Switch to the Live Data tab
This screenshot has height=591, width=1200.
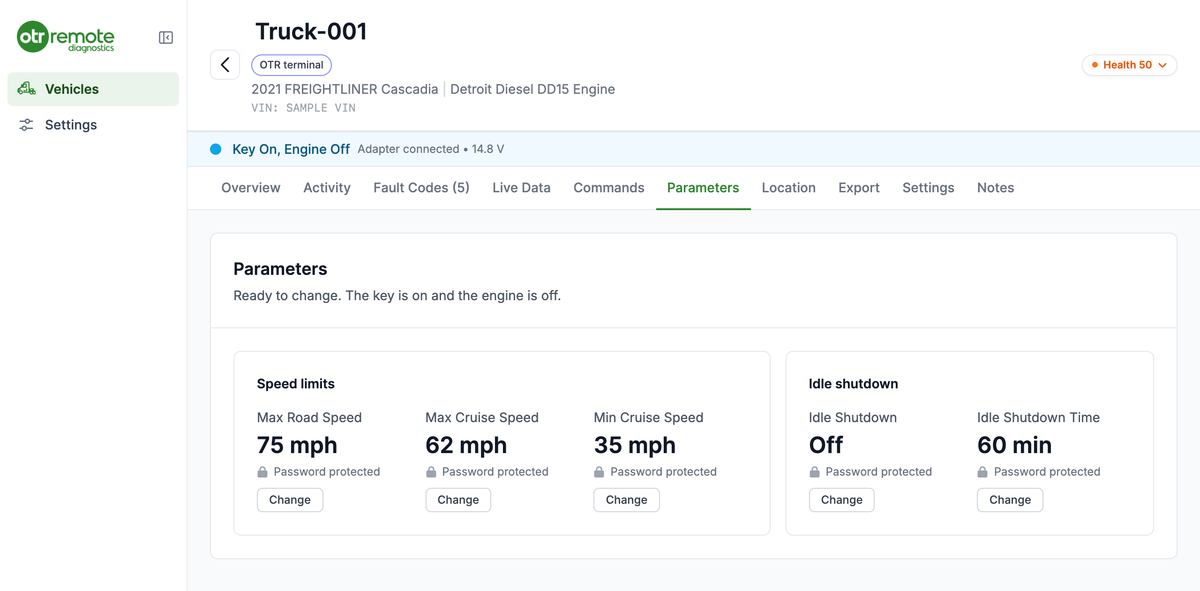(x=521, y=188)
